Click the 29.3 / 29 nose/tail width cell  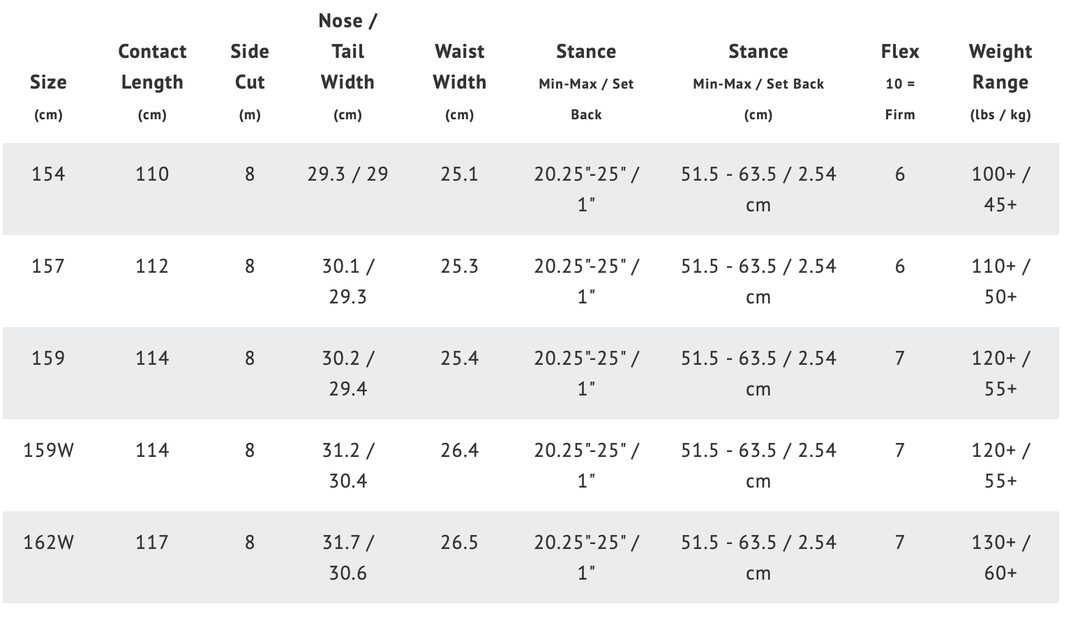[348, 174]
